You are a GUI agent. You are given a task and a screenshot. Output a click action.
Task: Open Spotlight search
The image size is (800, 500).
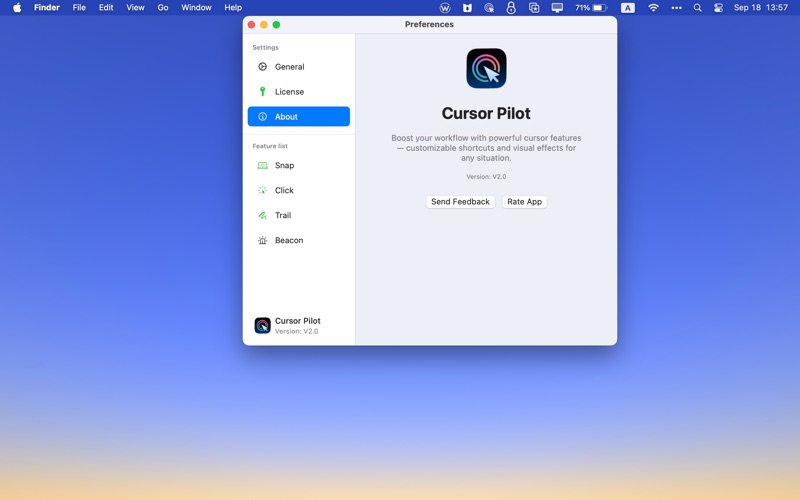point(697,8)
